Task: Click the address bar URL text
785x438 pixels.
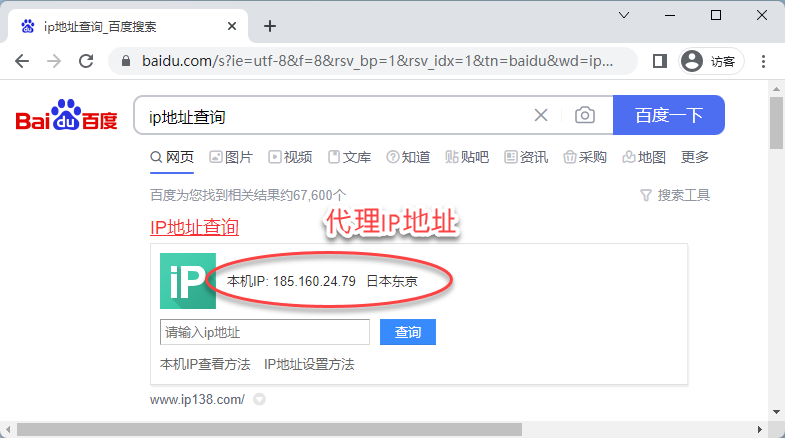Action: [377, 61]
